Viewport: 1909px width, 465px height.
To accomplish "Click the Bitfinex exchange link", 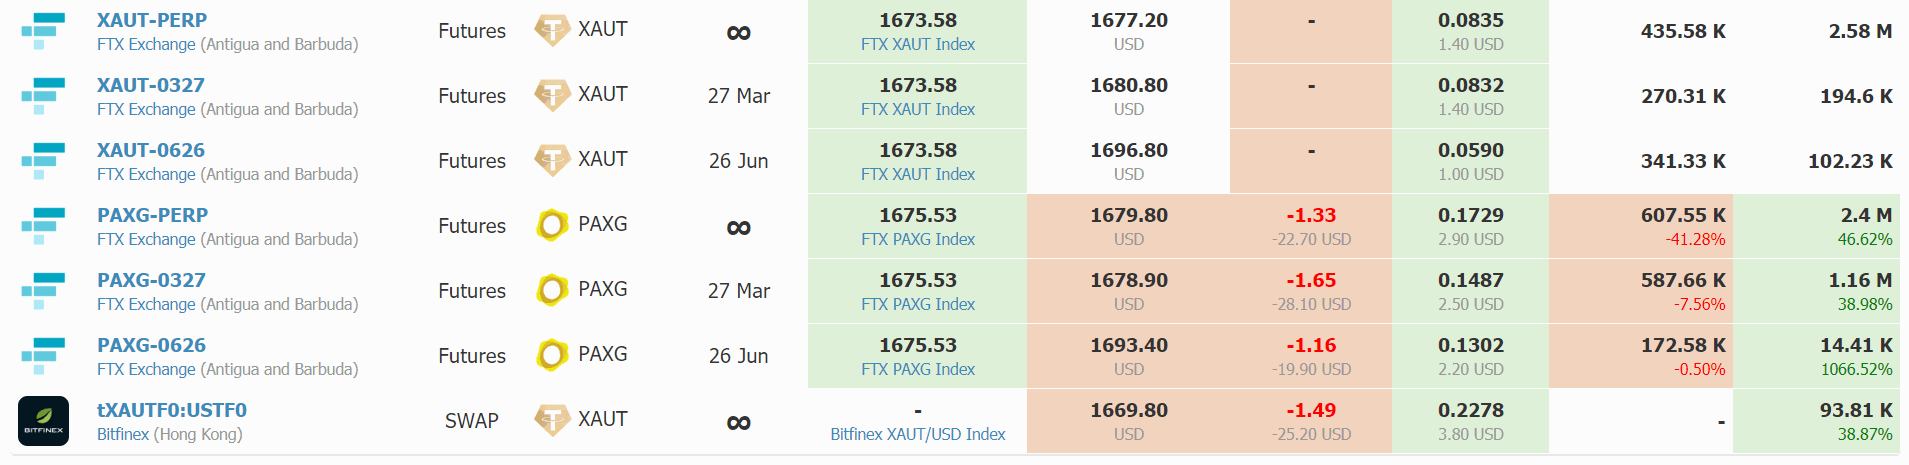I will 123,434.
